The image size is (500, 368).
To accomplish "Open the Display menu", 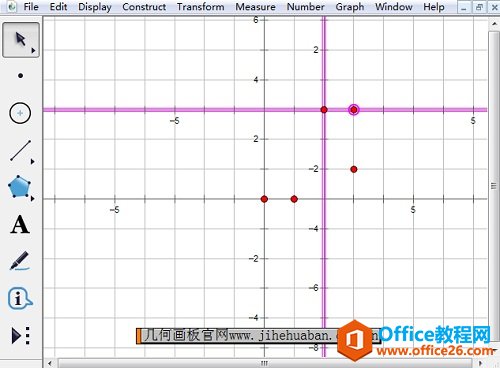I will (x=95, y=7).
